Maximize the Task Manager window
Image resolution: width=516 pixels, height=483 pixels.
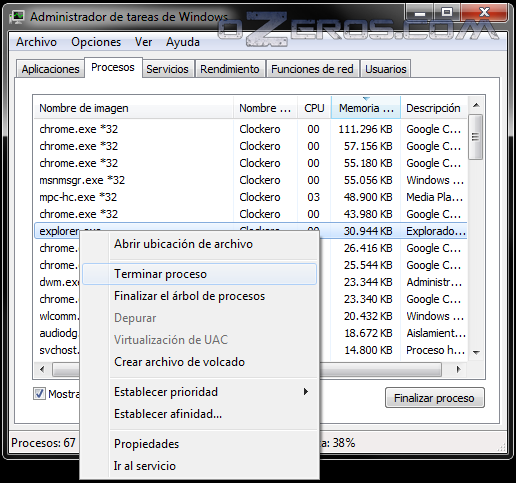click(447, 13)
